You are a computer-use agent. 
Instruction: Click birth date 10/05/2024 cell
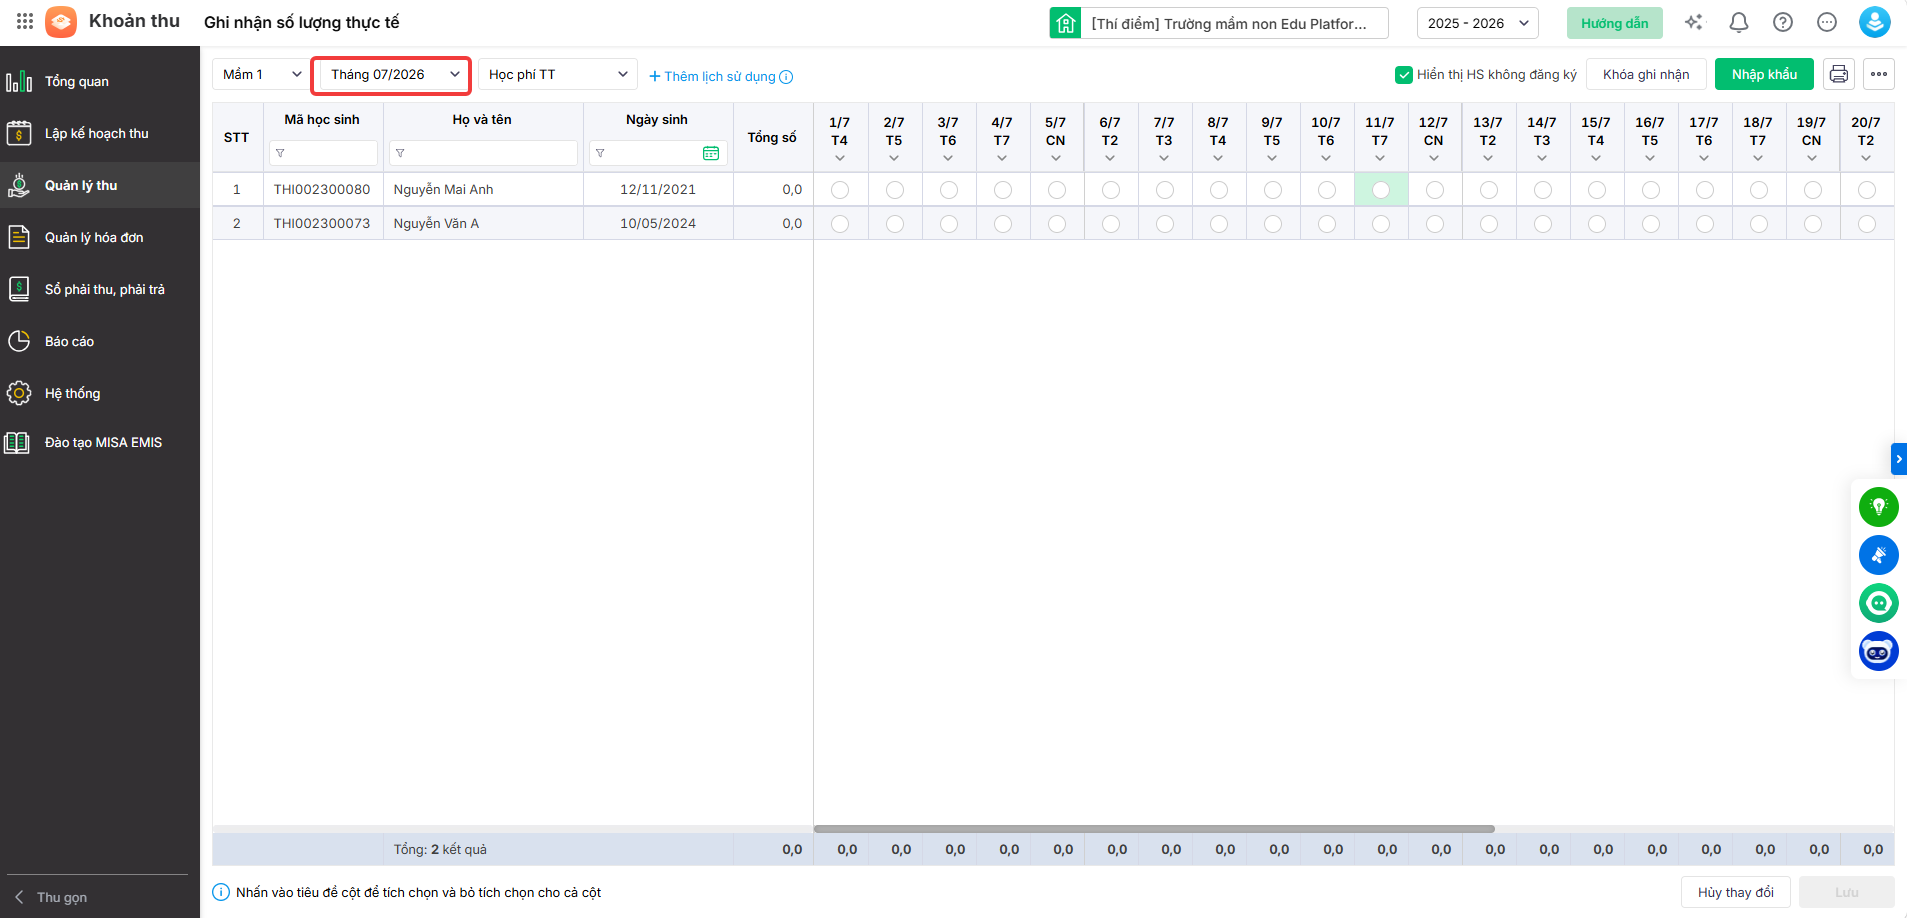pyautogui.click(x=658, y=223)
